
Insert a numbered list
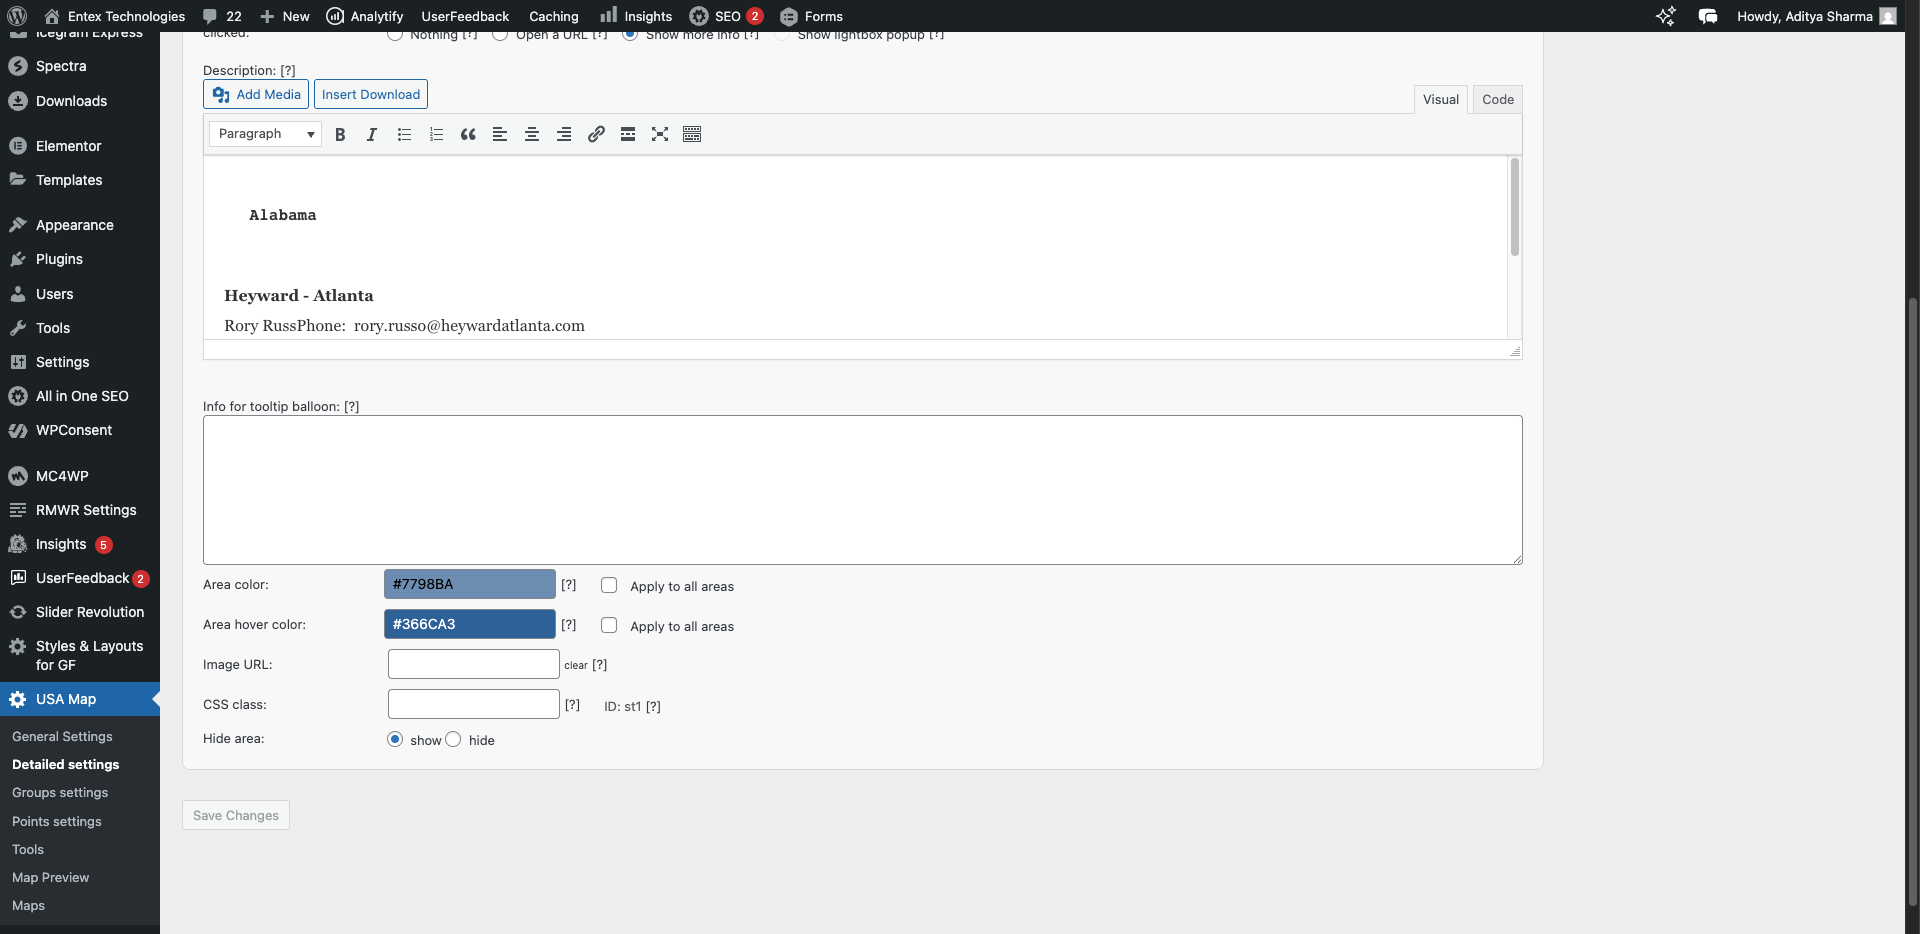point(436,134)
